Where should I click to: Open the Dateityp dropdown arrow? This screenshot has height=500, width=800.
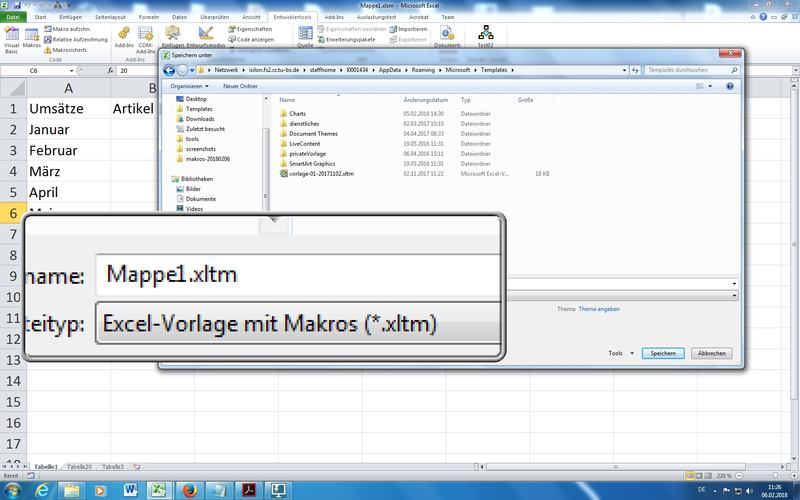pos(735,295)
